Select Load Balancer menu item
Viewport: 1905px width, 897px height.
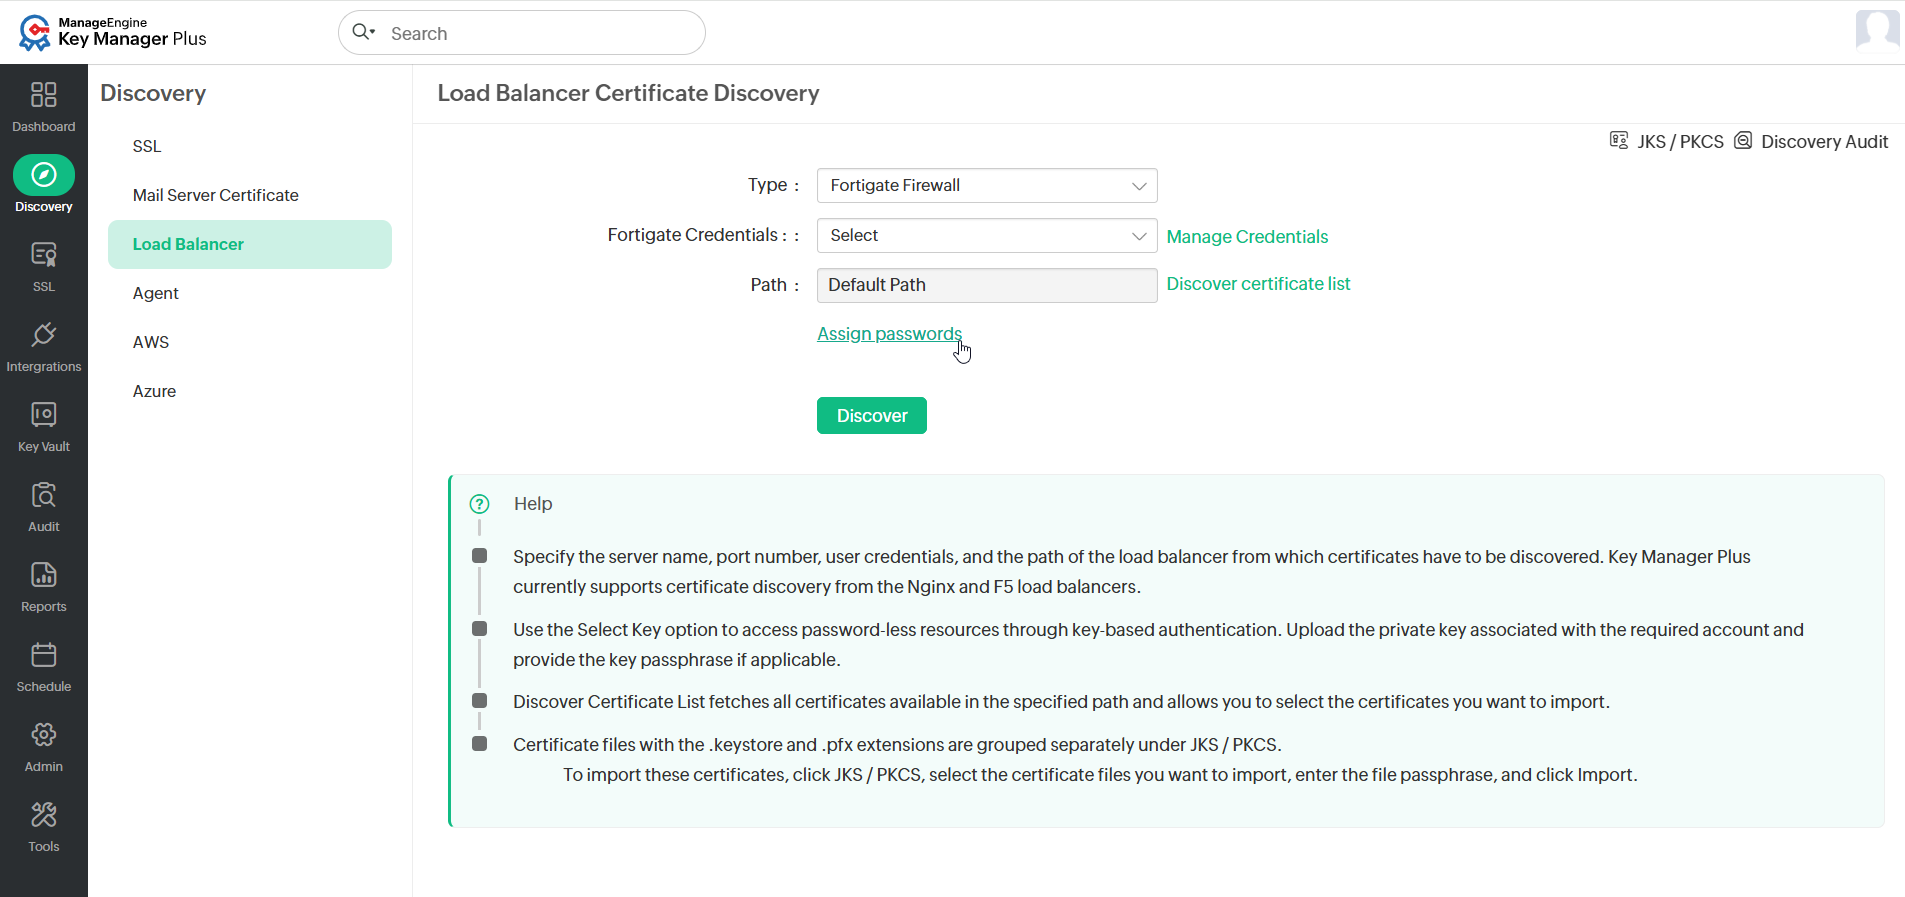(250, 244)
